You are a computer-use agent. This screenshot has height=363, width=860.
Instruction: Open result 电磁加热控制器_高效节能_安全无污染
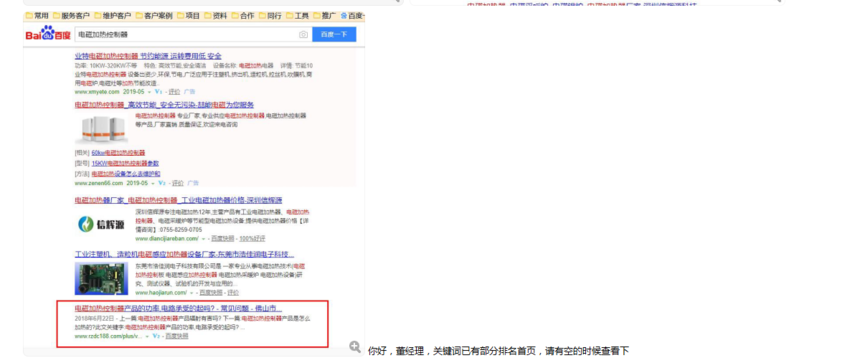pyautogui.click(x=164, y=105)
